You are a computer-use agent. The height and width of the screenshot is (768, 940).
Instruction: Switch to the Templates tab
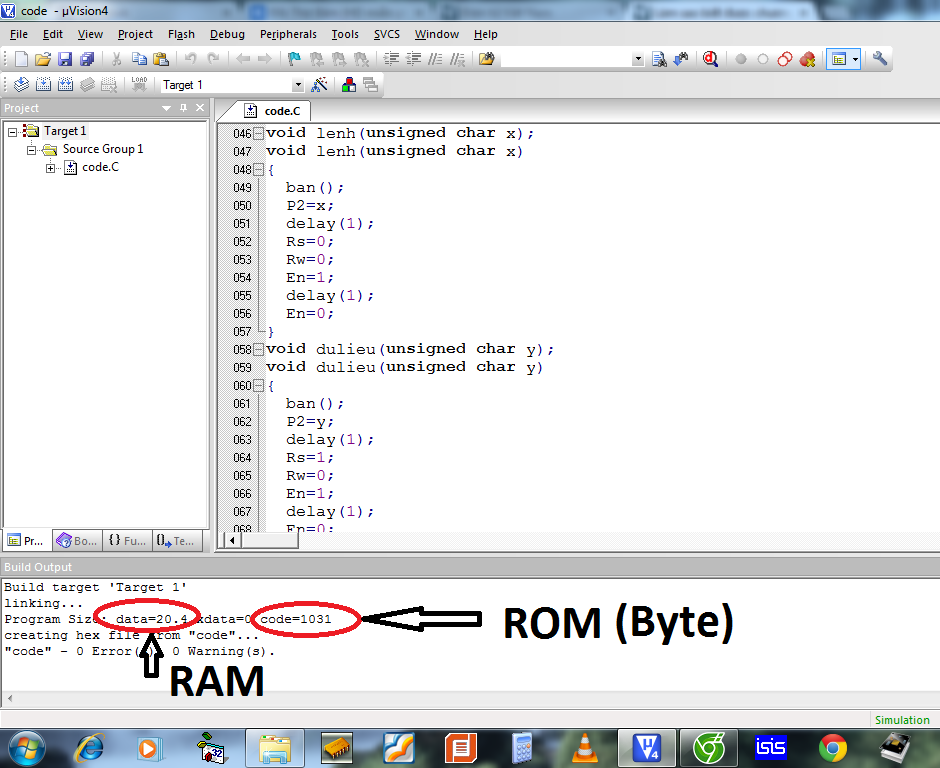(176, 541)
